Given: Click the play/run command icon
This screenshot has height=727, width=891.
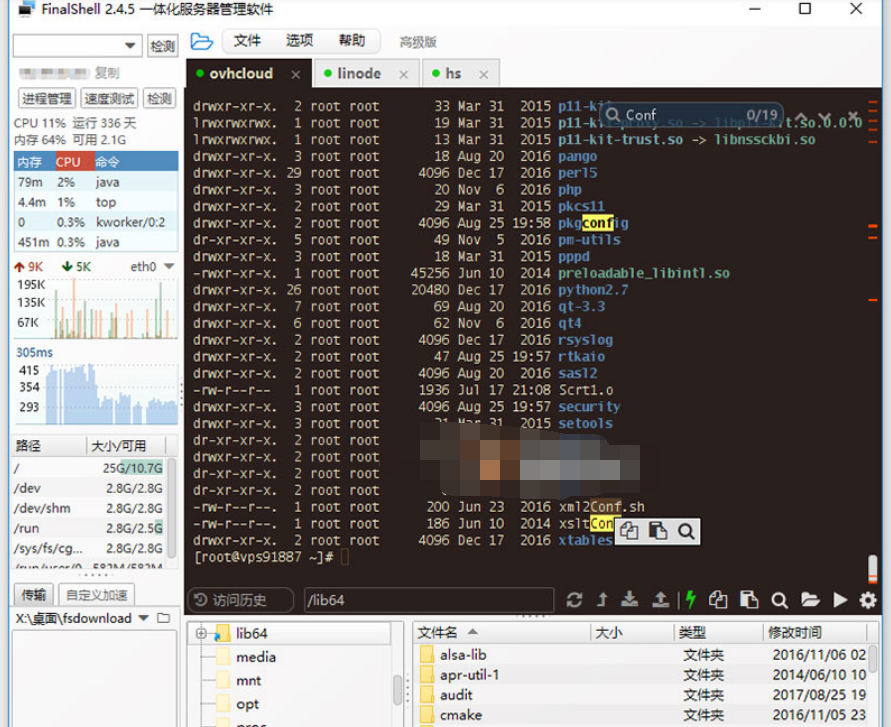Looking at the screenshot, I should click(839, 600).
